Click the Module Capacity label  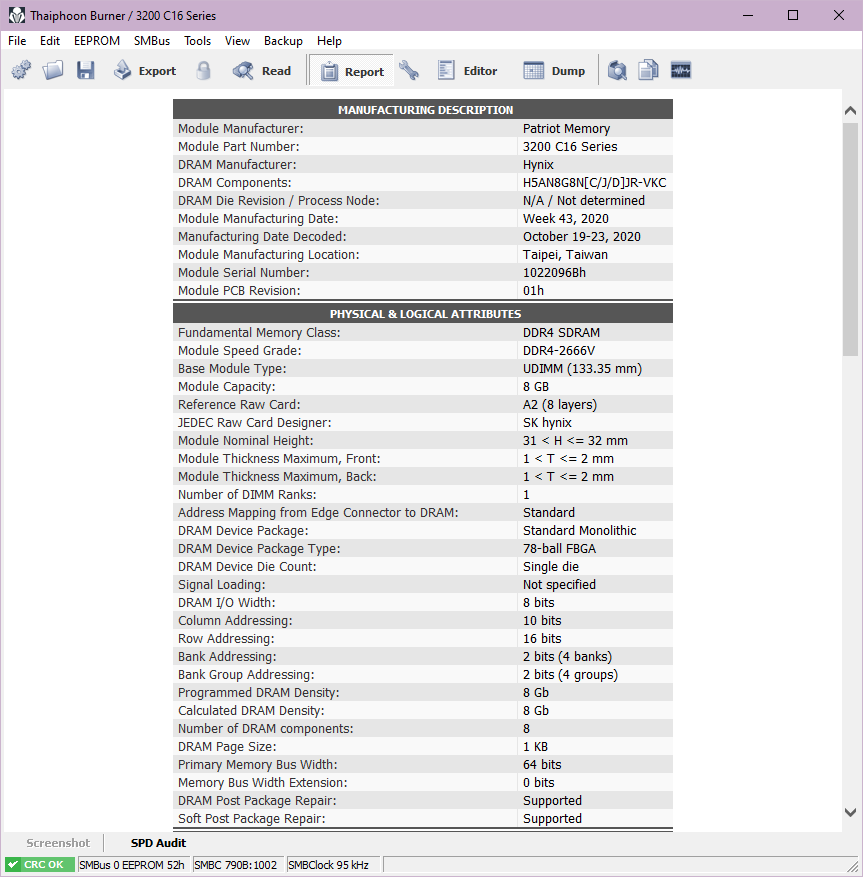click(227, 386)
